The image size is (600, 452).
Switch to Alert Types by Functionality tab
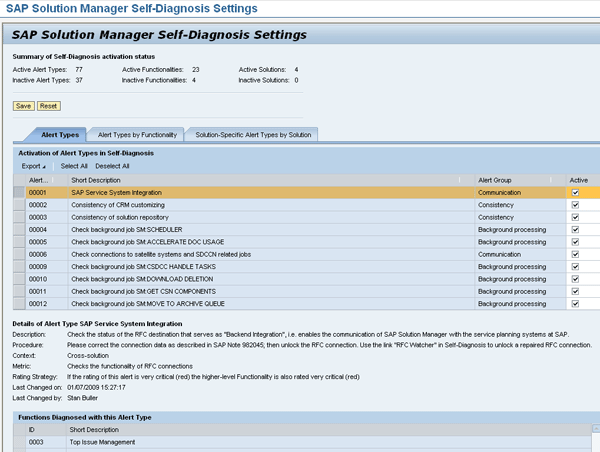click(x=137, y=134)
